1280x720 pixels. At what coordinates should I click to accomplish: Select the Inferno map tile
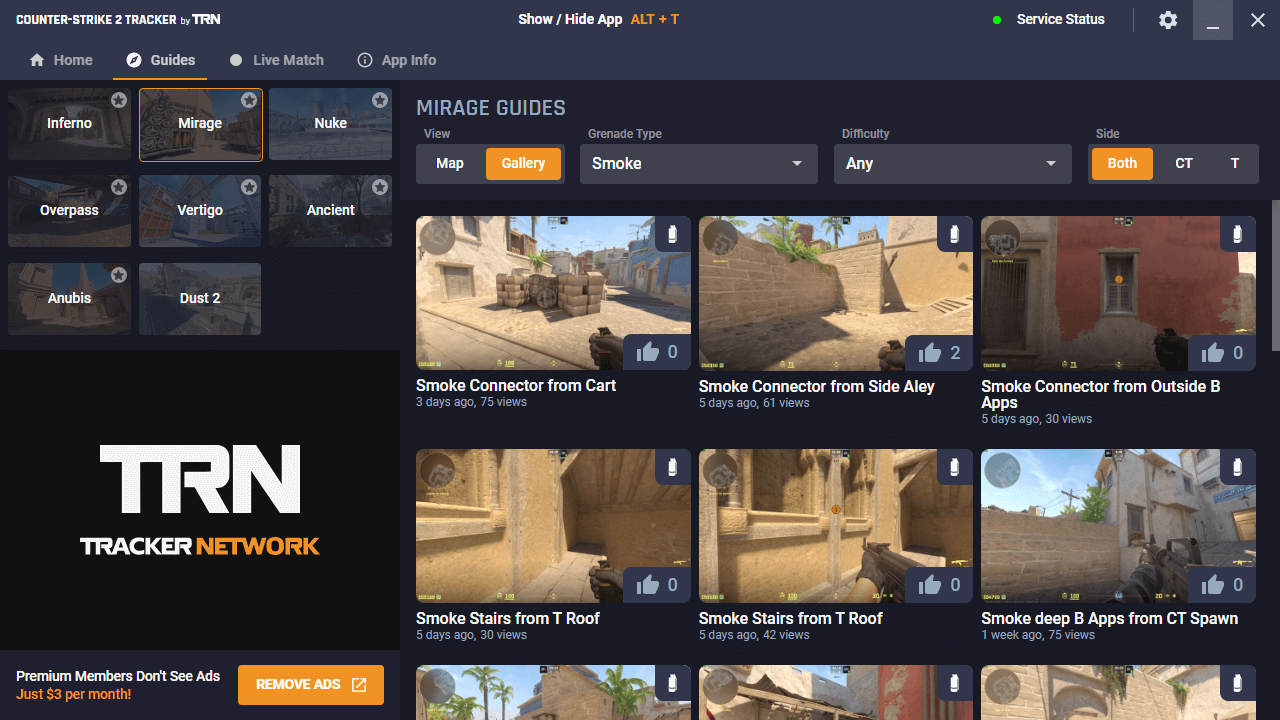click(69, 124)
